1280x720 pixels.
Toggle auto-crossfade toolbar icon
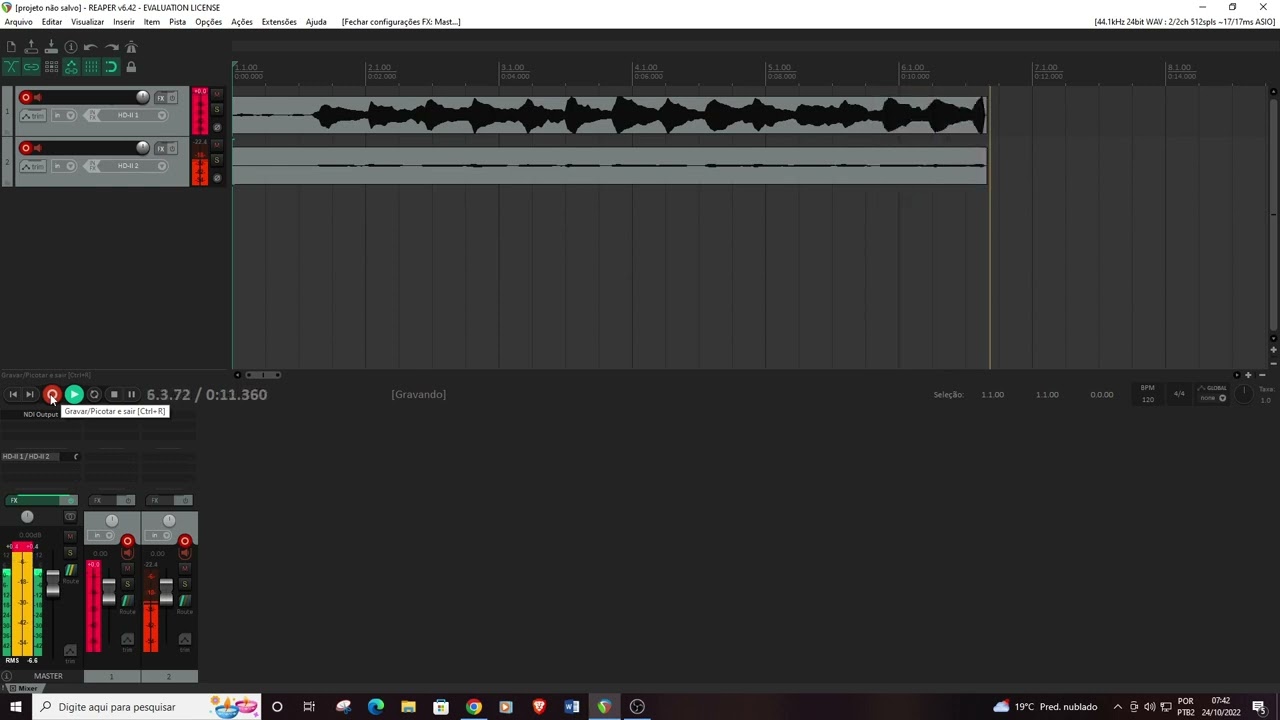(x=11, y=67)
